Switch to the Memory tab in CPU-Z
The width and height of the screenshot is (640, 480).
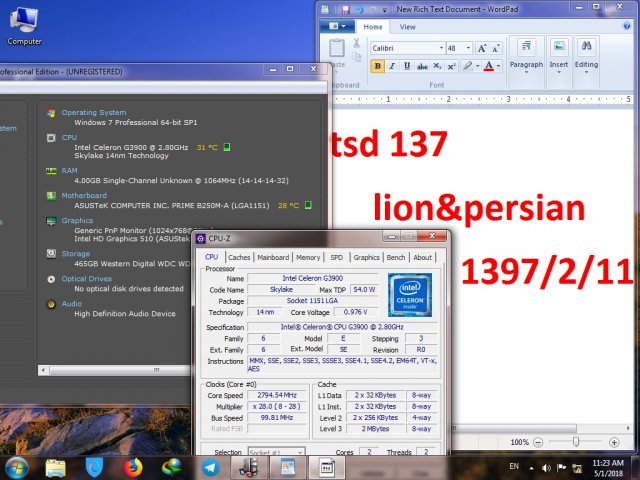tap(308, 257)
